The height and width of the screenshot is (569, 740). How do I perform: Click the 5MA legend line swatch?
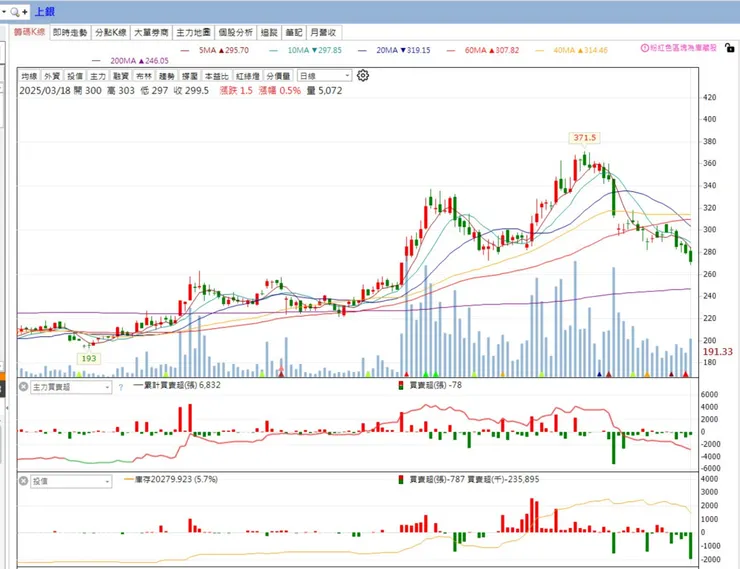point(185,50)
